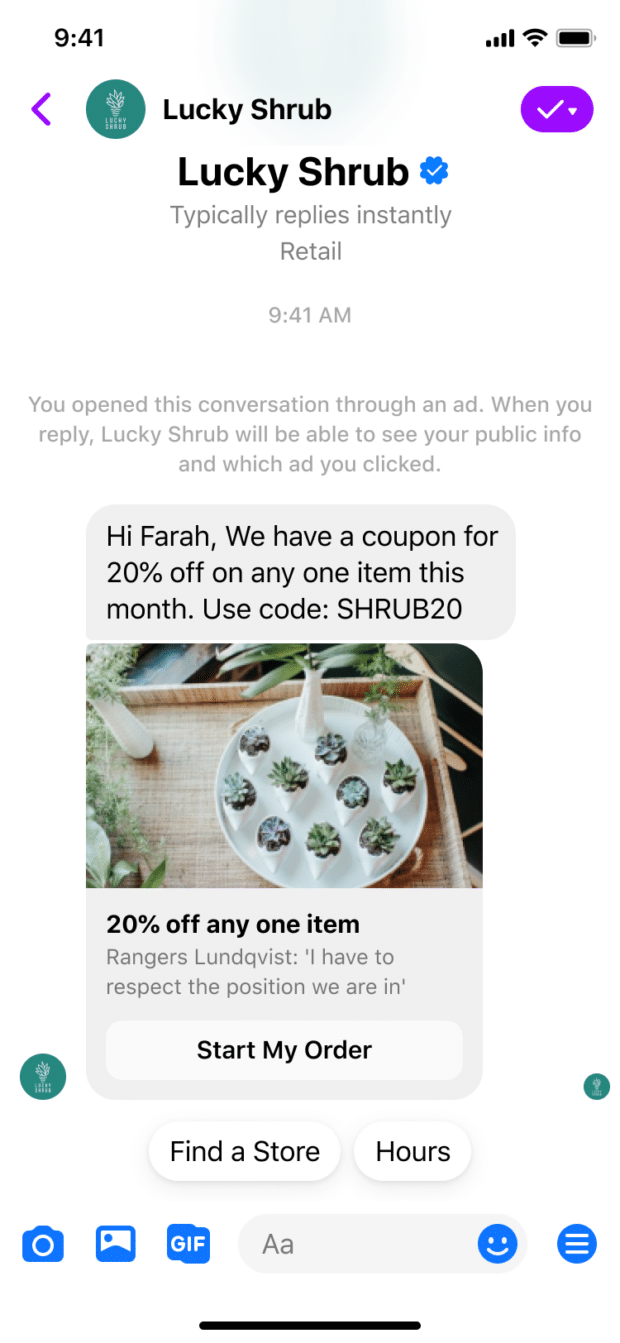The height and width of the screenshot is (1343, 620).
Task: Select the Hours quick reply
Action: (x=412, y=1151)
